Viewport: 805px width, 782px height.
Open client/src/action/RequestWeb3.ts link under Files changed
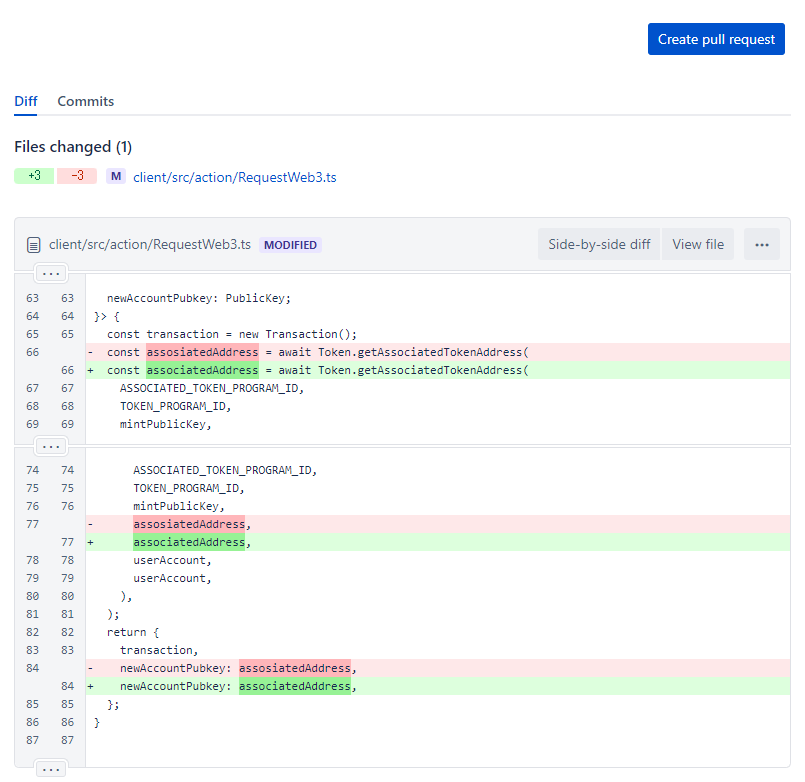click(x=235, y=177)
